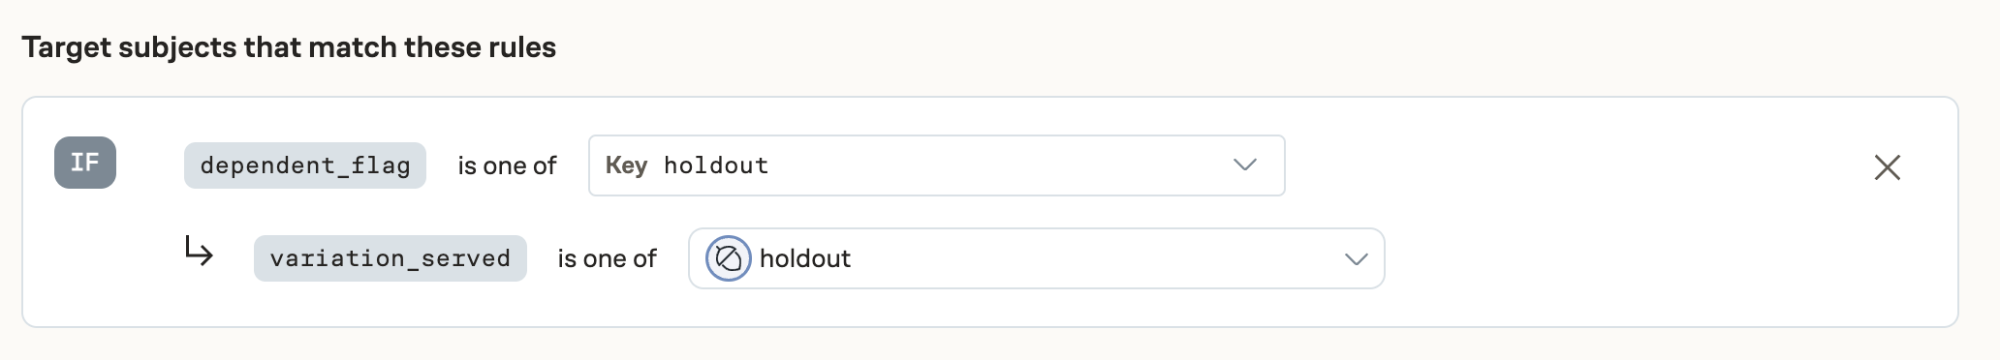The height and width of the screenshot is (360, 2000).
Task: Click the circular holdout variation icon
Action: click(x=728, y=259)
